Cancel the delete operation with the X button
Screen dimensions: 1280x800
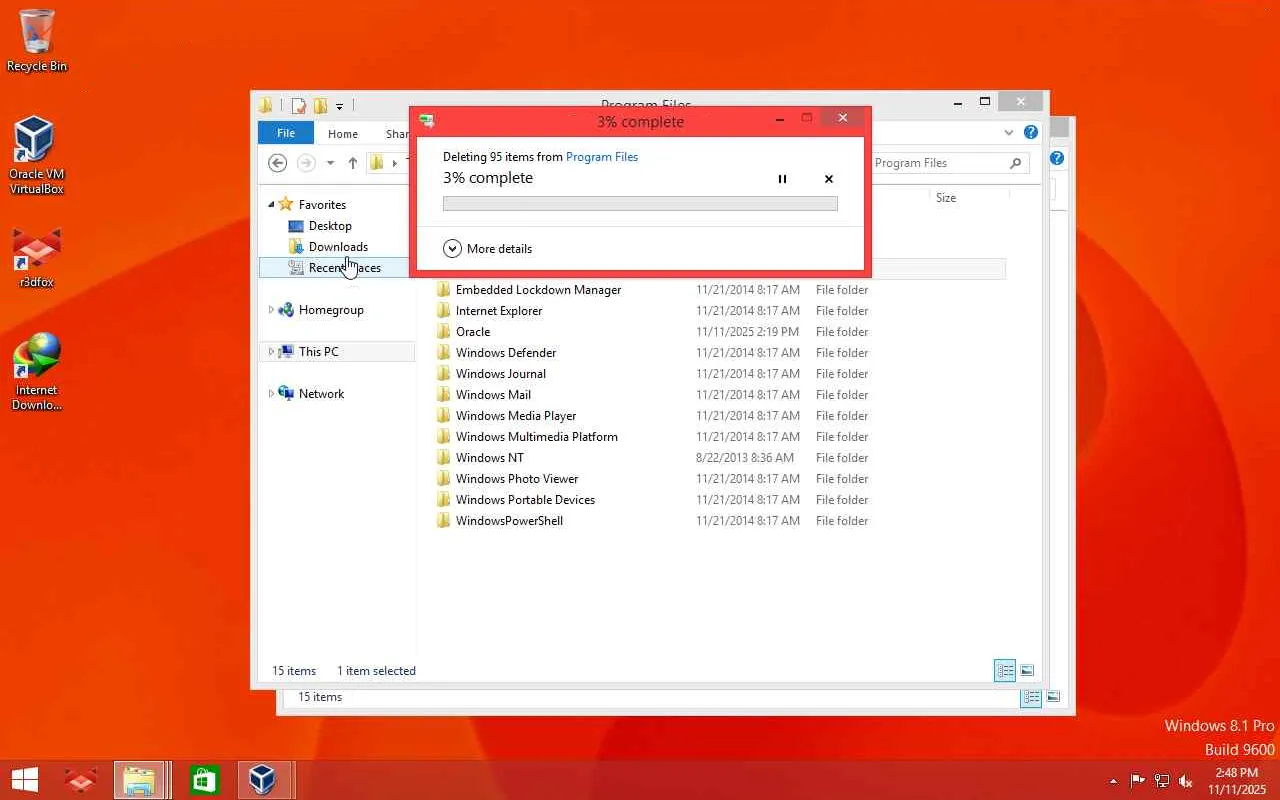pyautogui.click(x=829, y=179)
